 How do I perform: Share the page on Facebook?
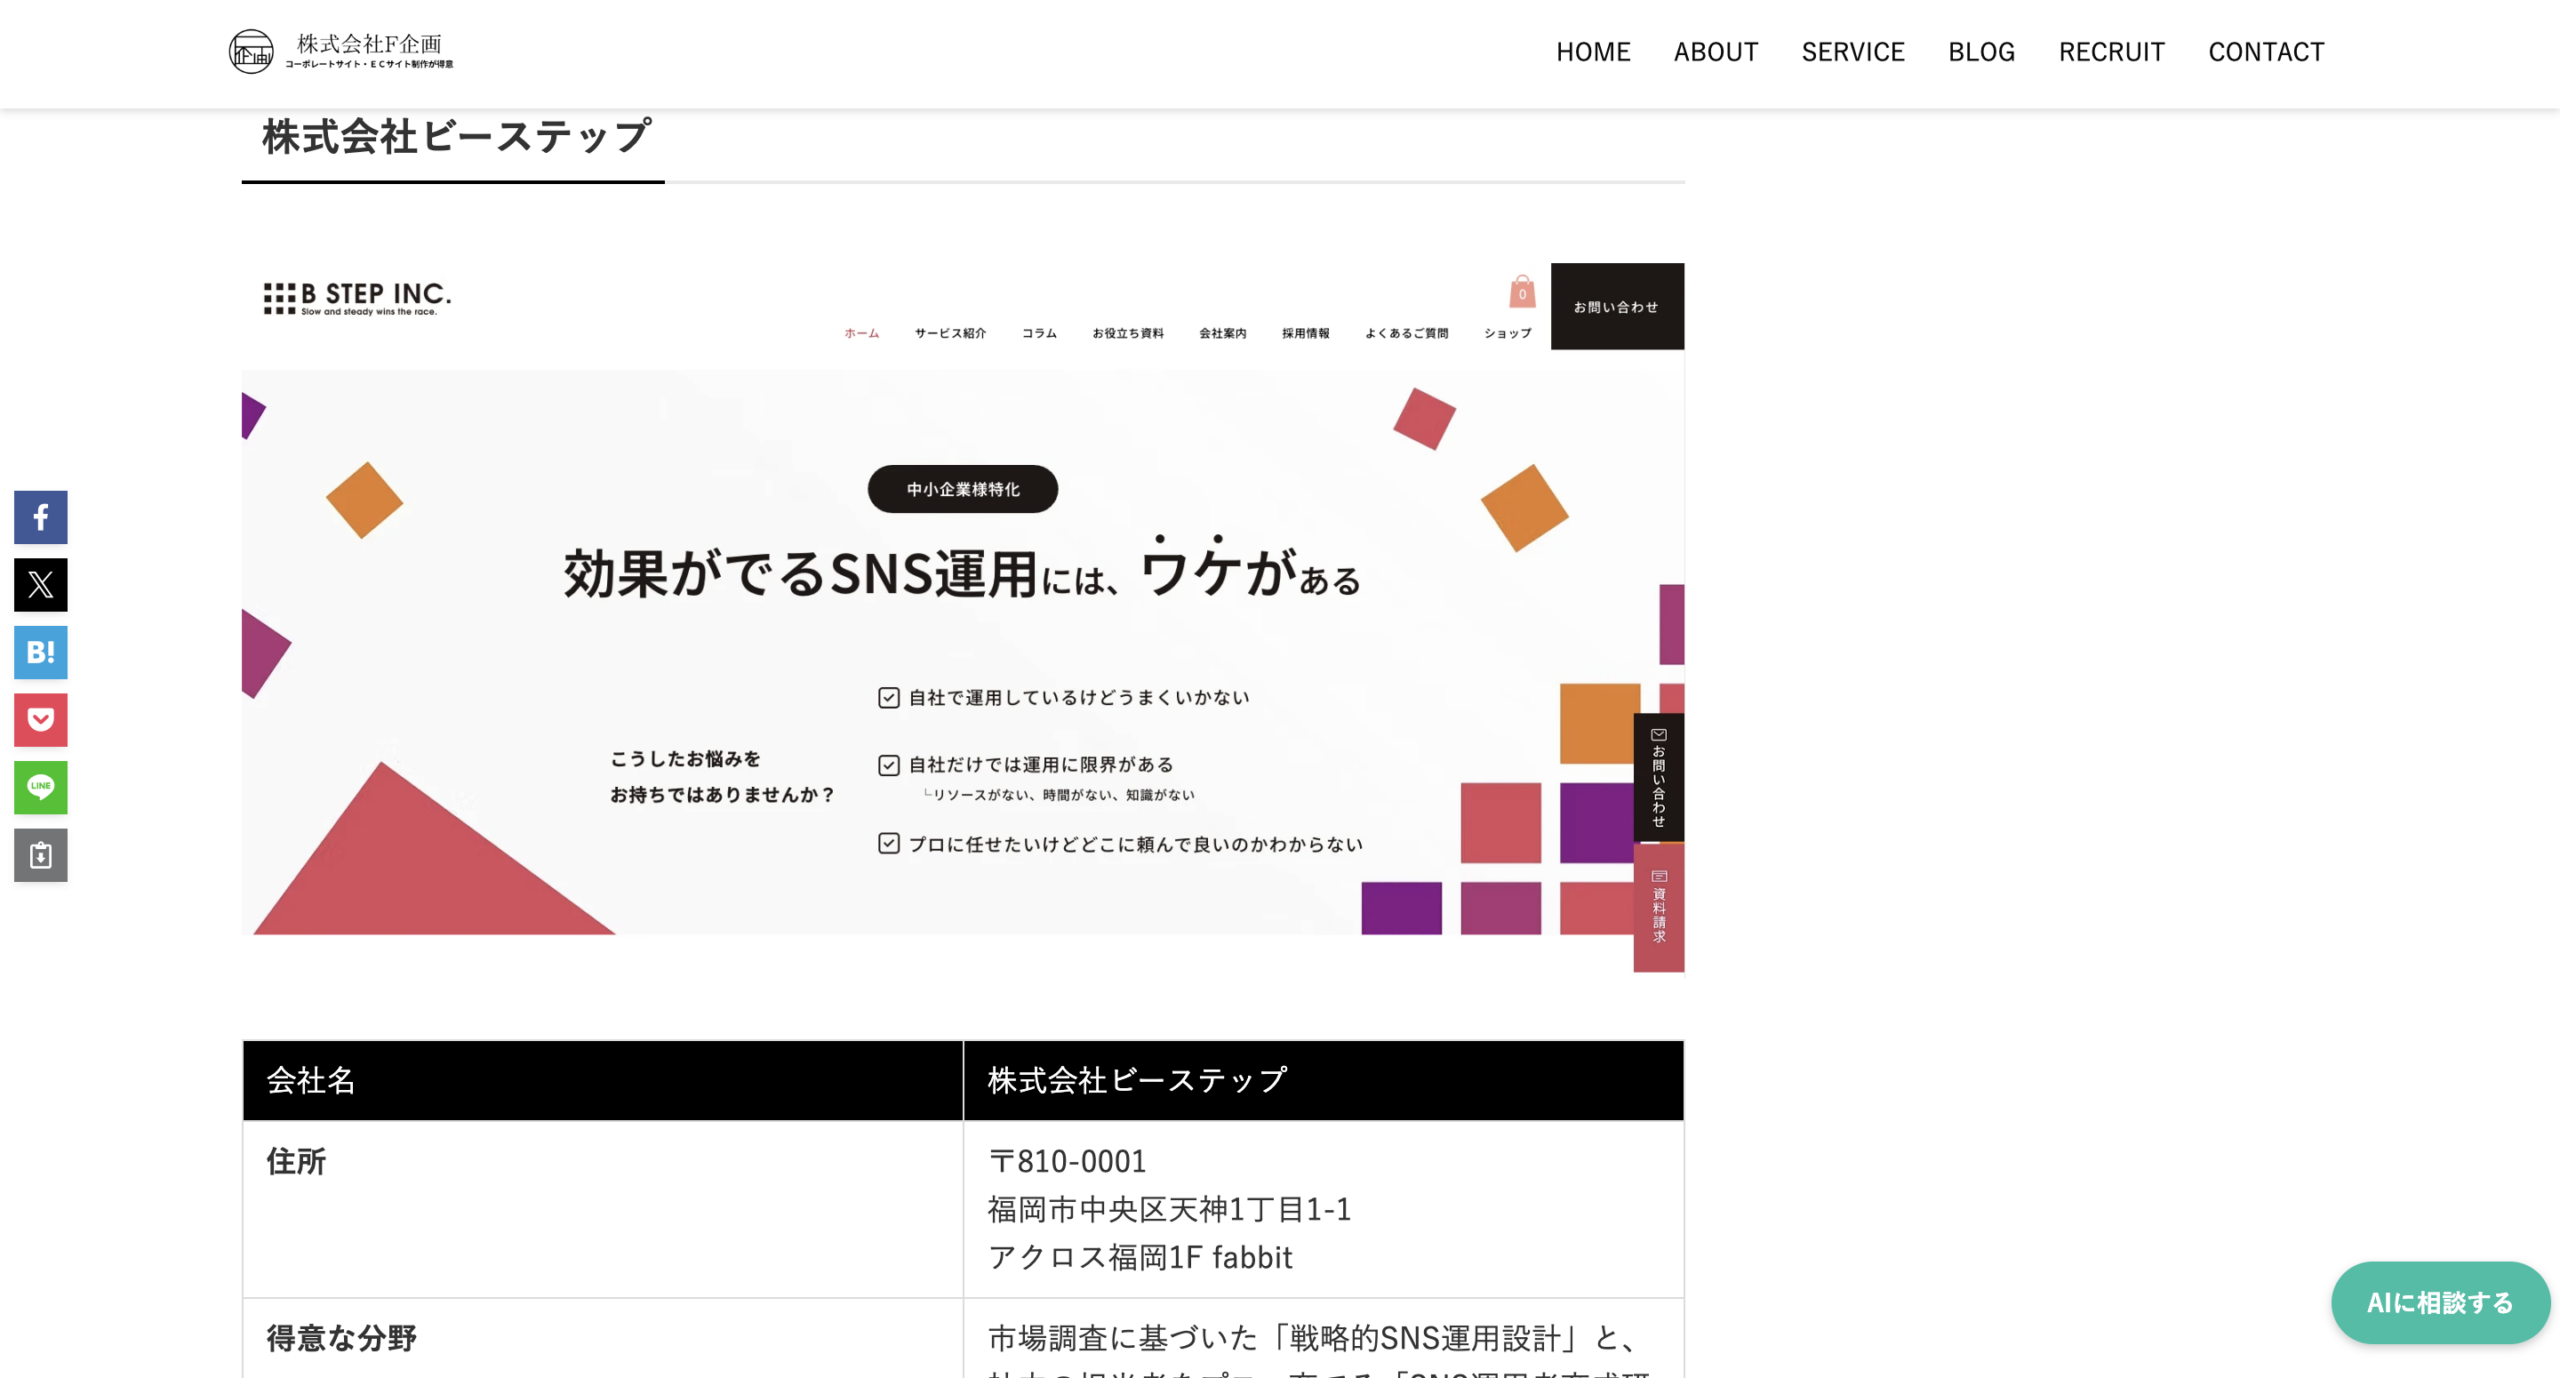(x=41, y=517)
